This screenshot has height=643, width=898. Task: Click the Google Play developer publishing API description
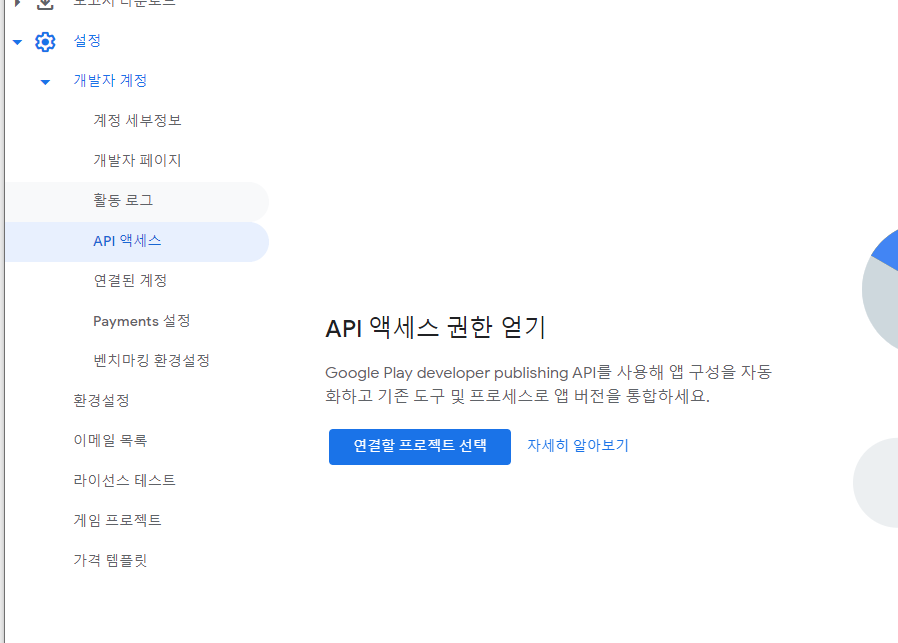549,384
